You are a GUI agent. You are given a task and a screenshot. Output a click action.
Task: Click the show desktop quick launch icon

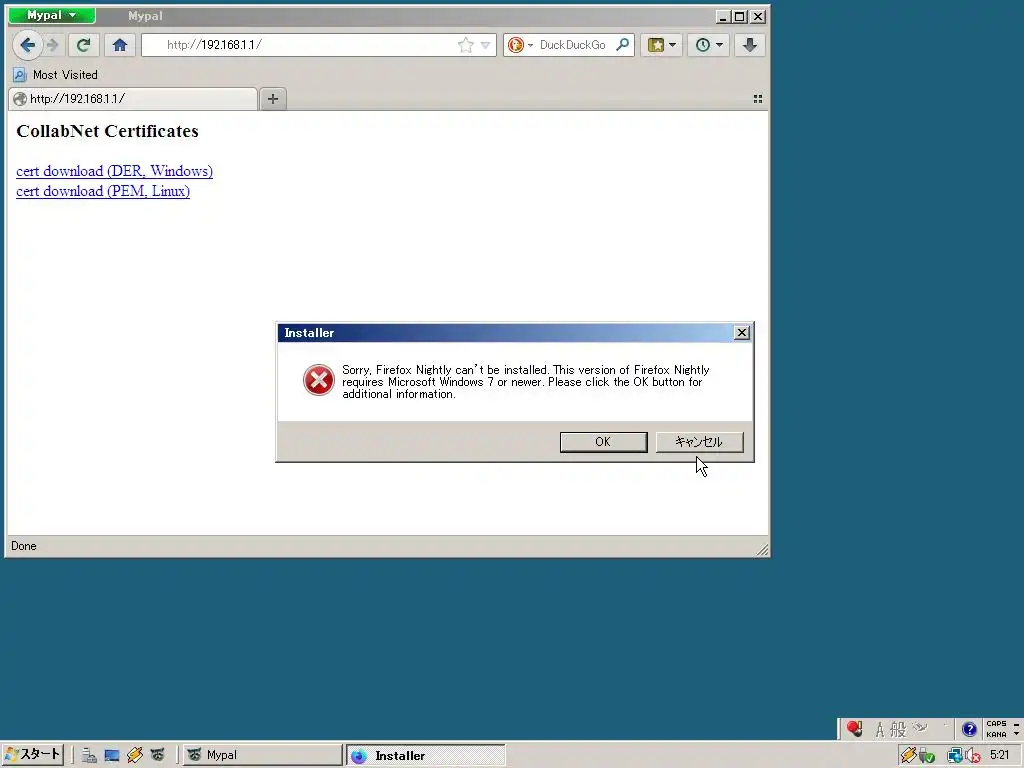112,756
